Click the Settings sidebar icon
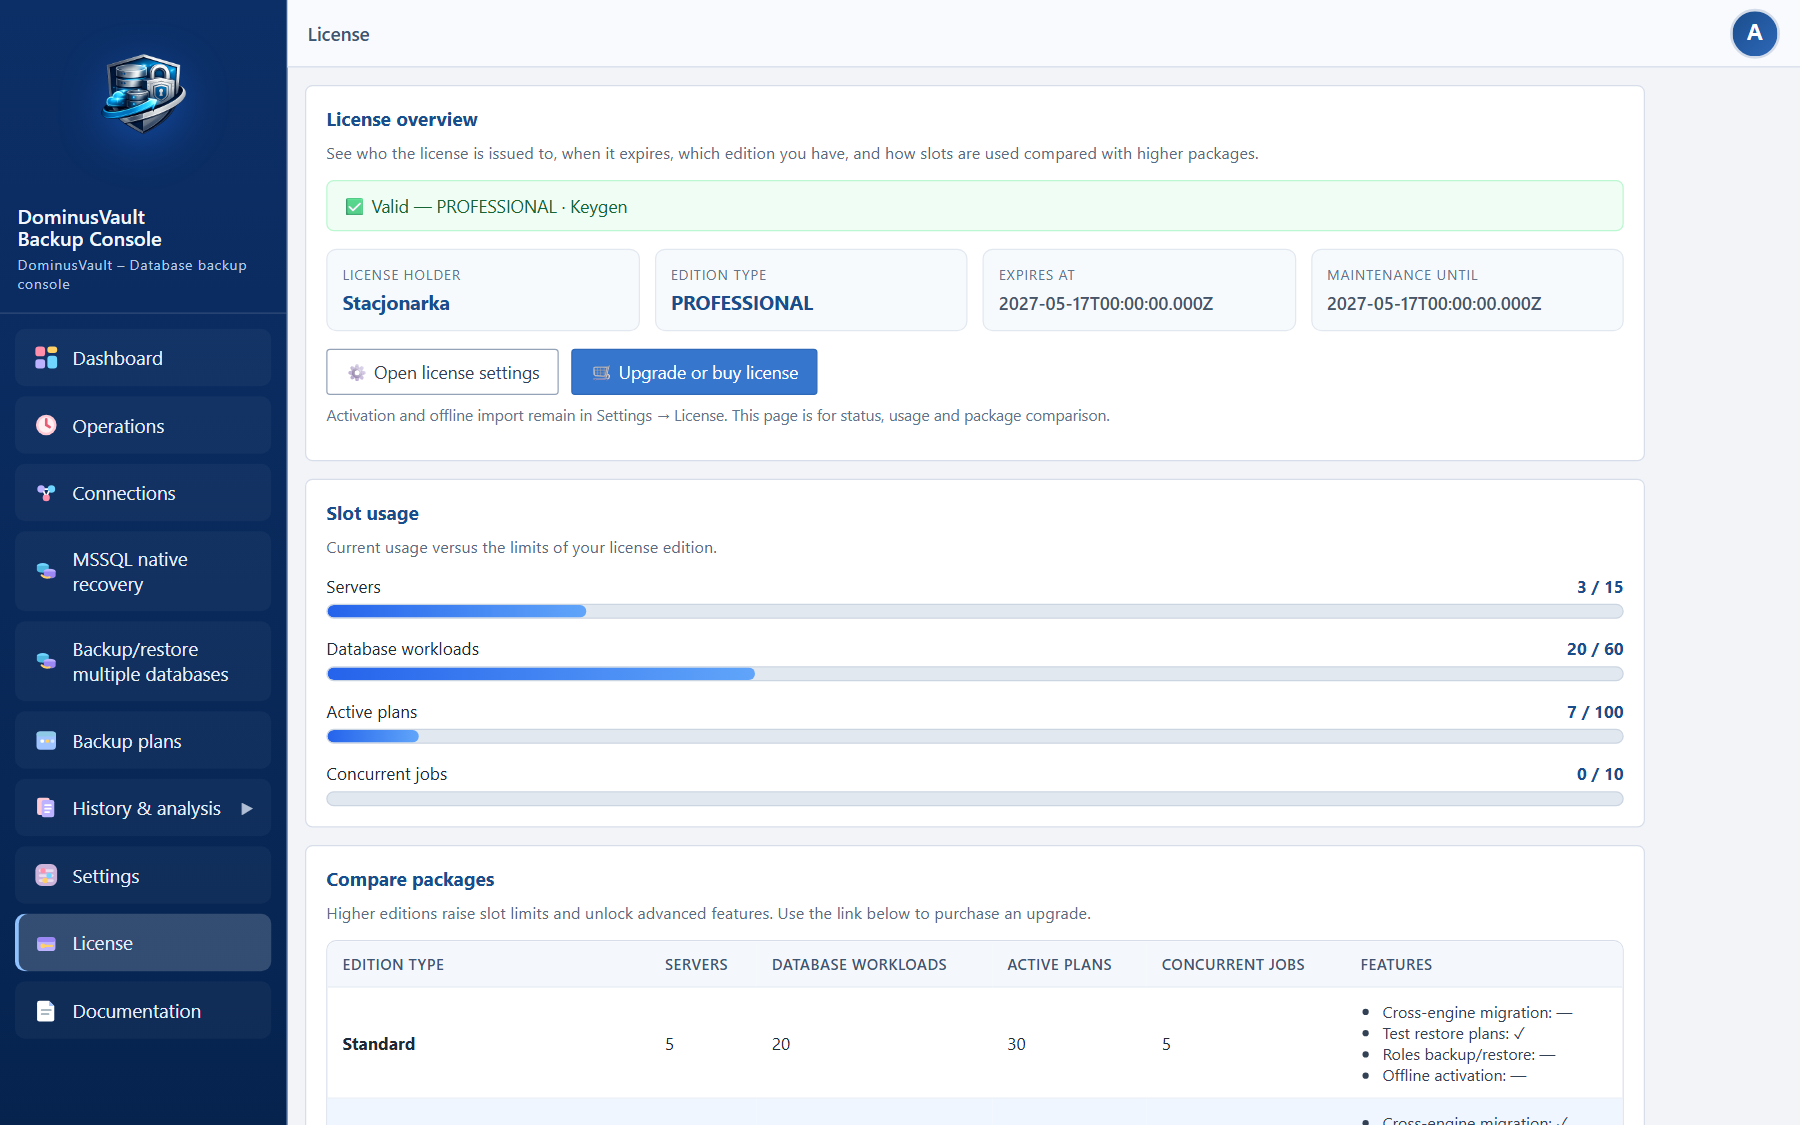The width and height of the screenshot is (1800, 1125). [x=46, y=876]
